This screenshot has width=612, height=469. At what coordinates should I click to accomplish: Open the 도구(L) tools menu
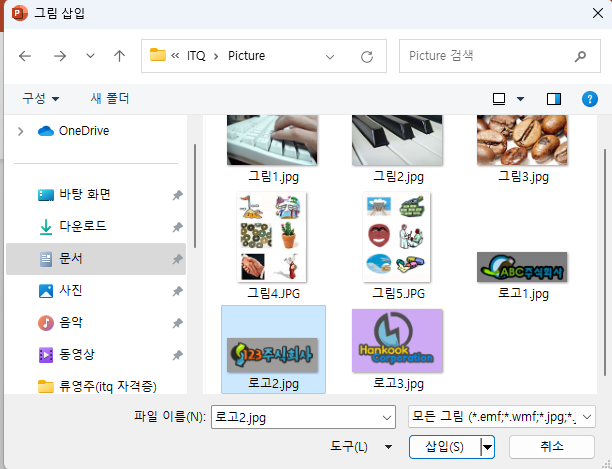coord(361,446)
